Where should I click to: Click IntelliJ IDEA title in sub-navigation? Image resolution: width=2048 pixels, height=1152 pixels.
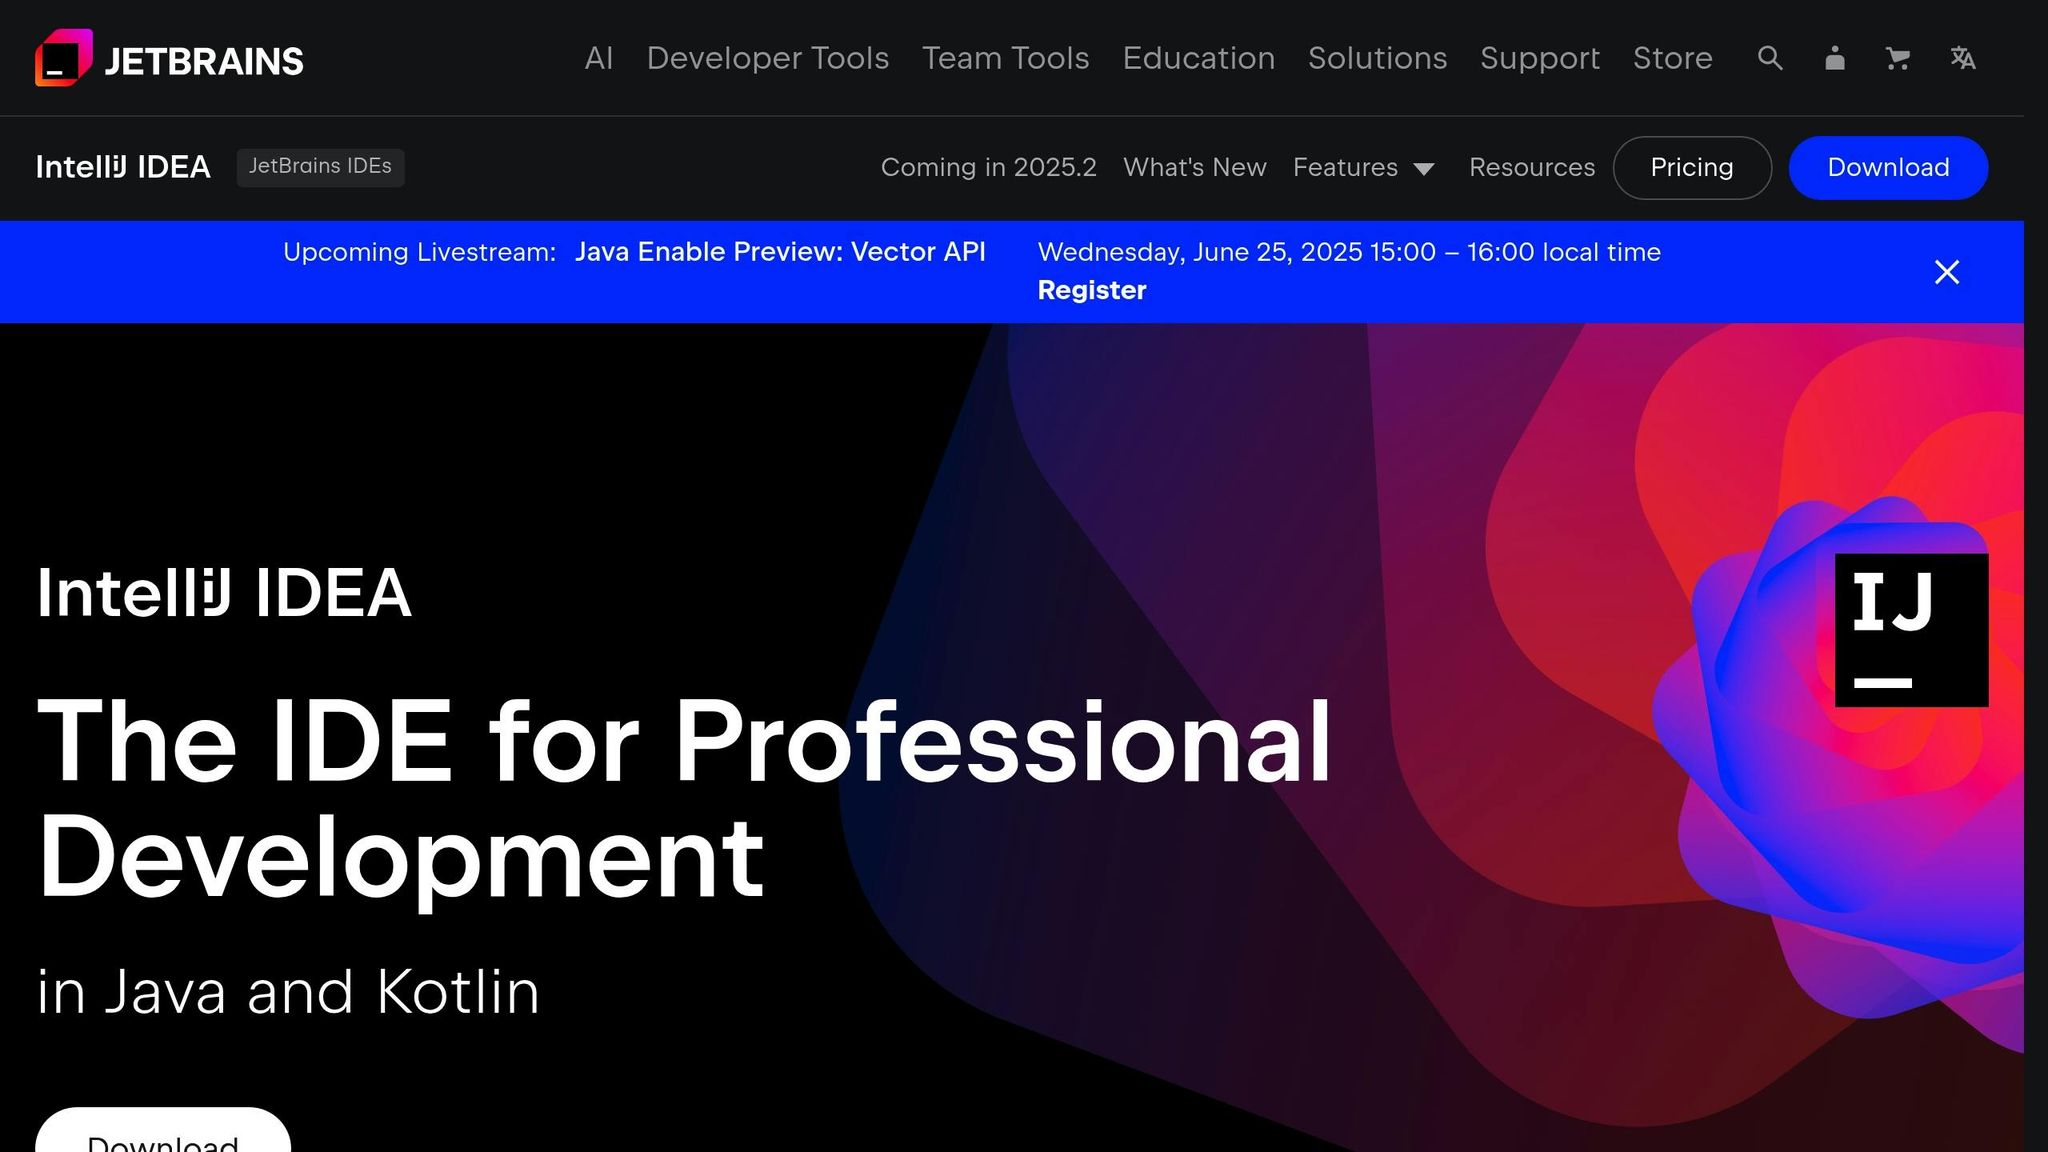(123, 167)
